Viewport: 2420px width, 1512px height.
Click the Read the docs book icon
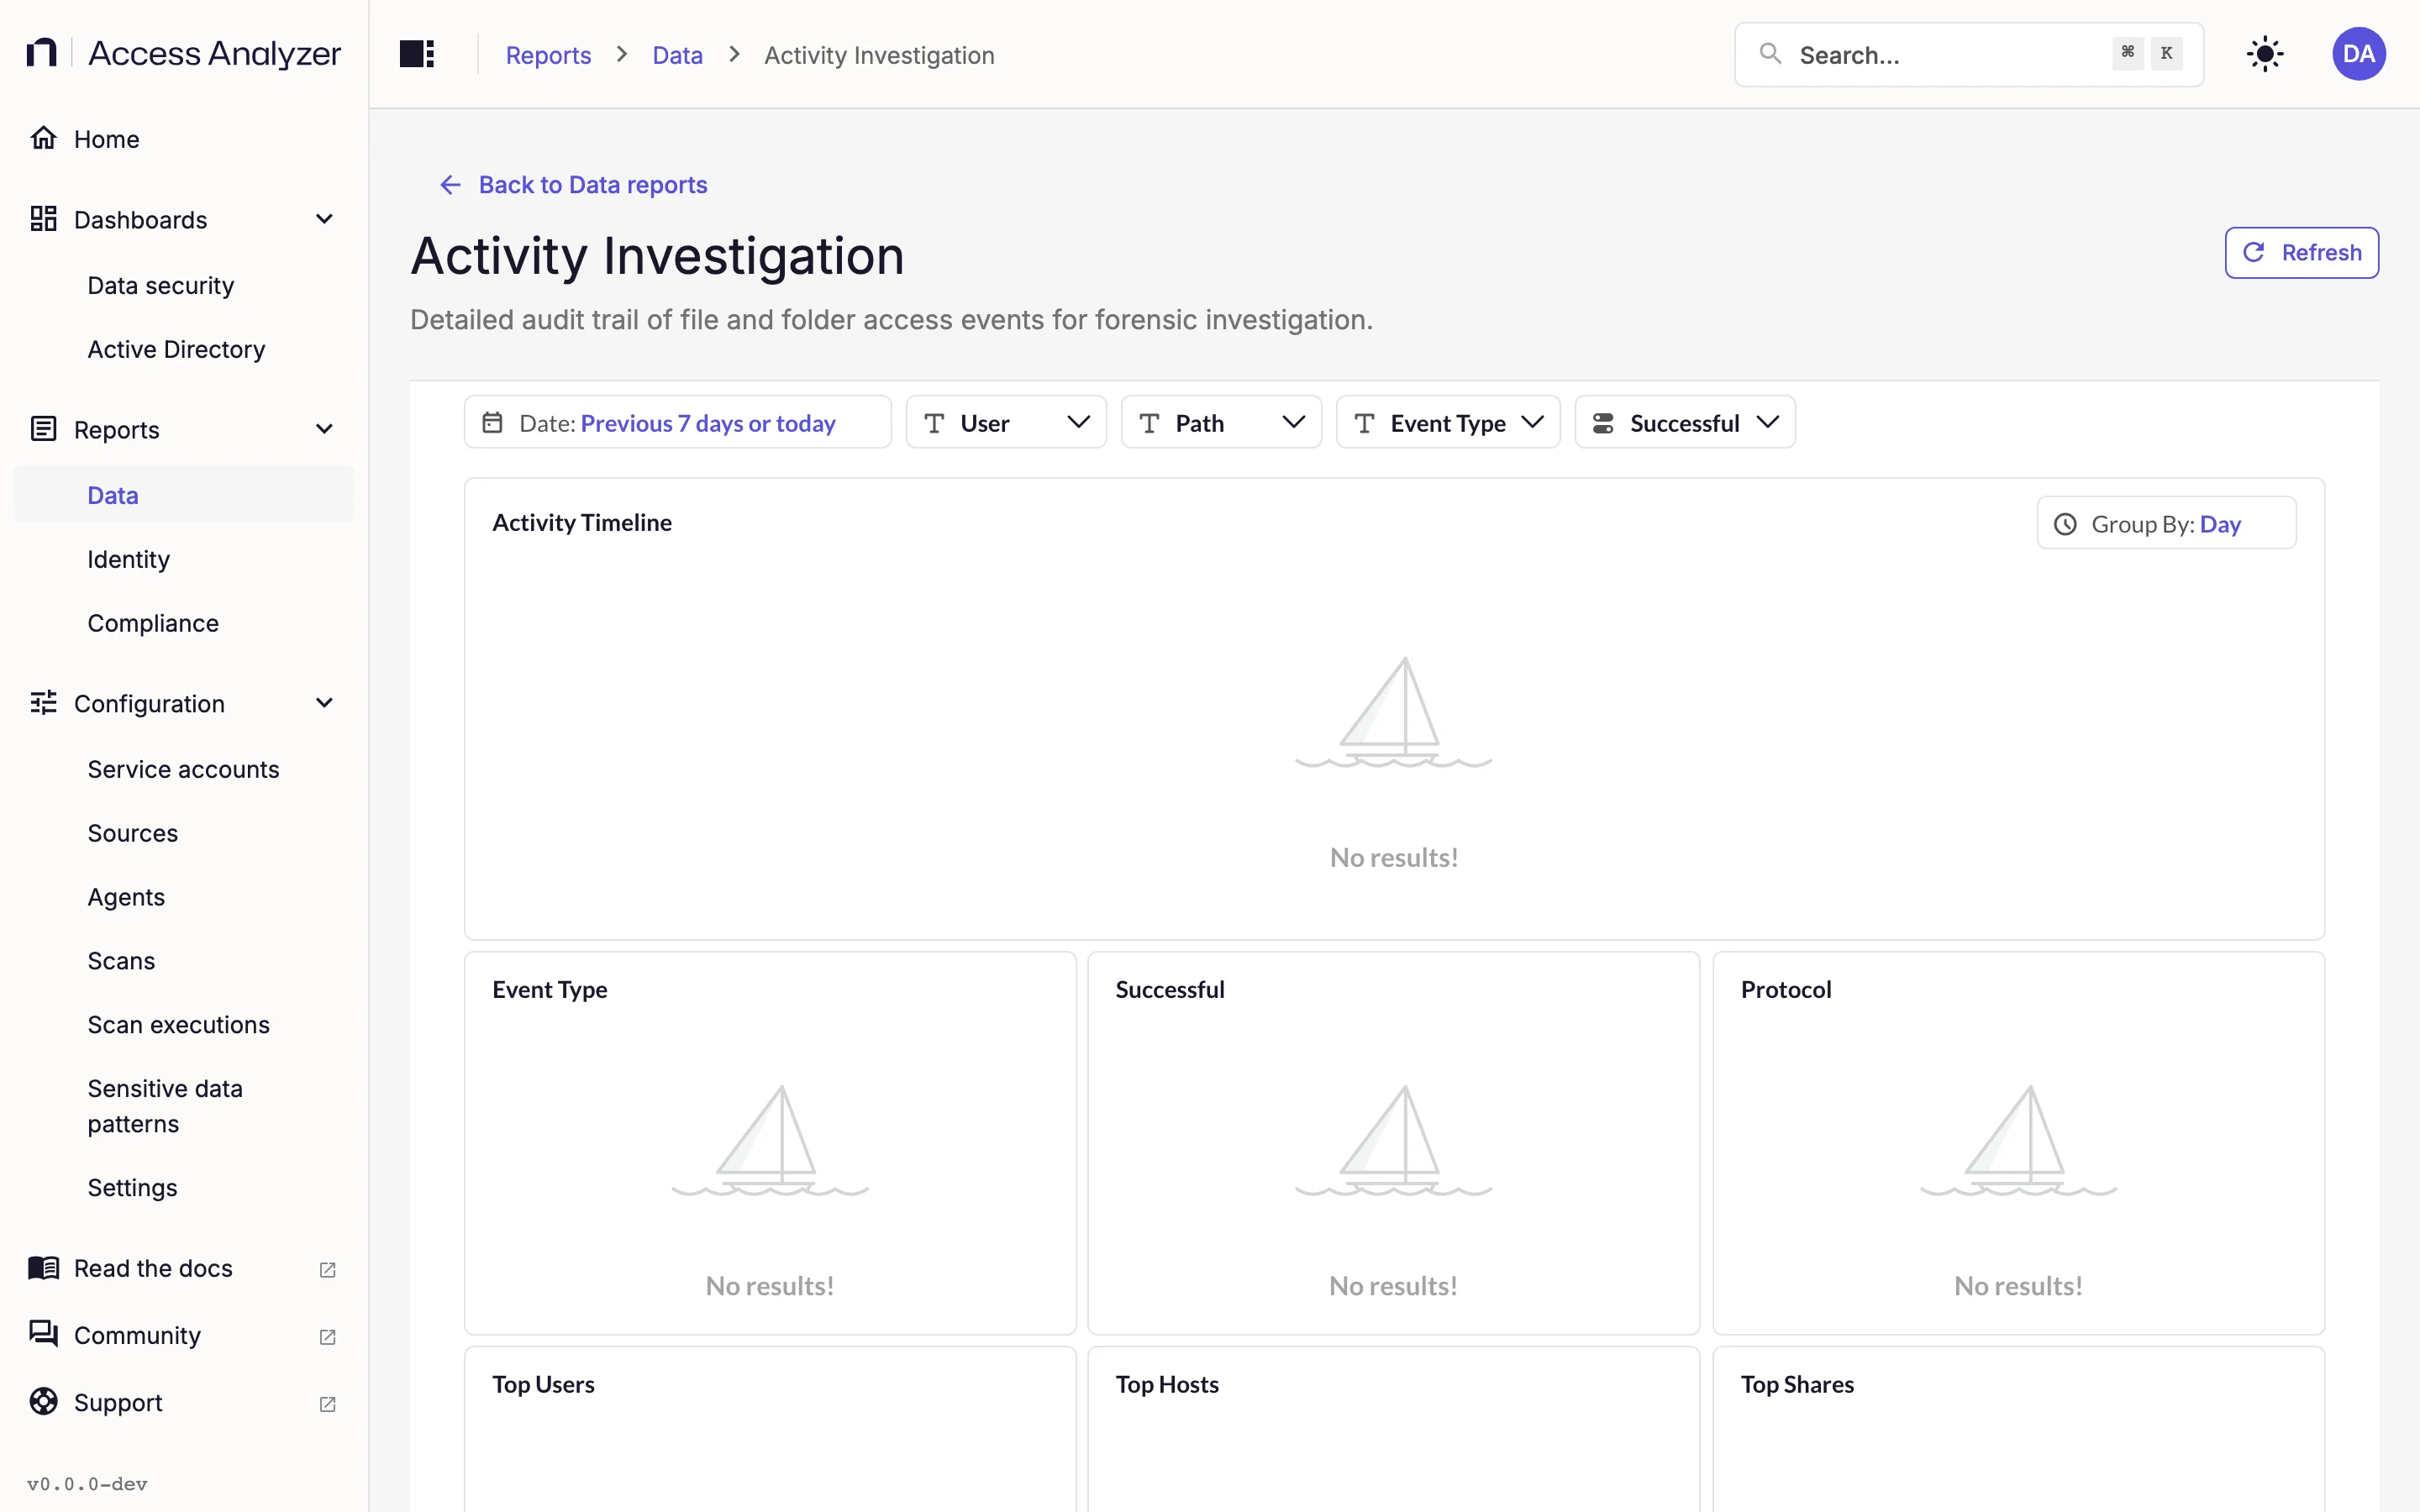point(43,1268)
